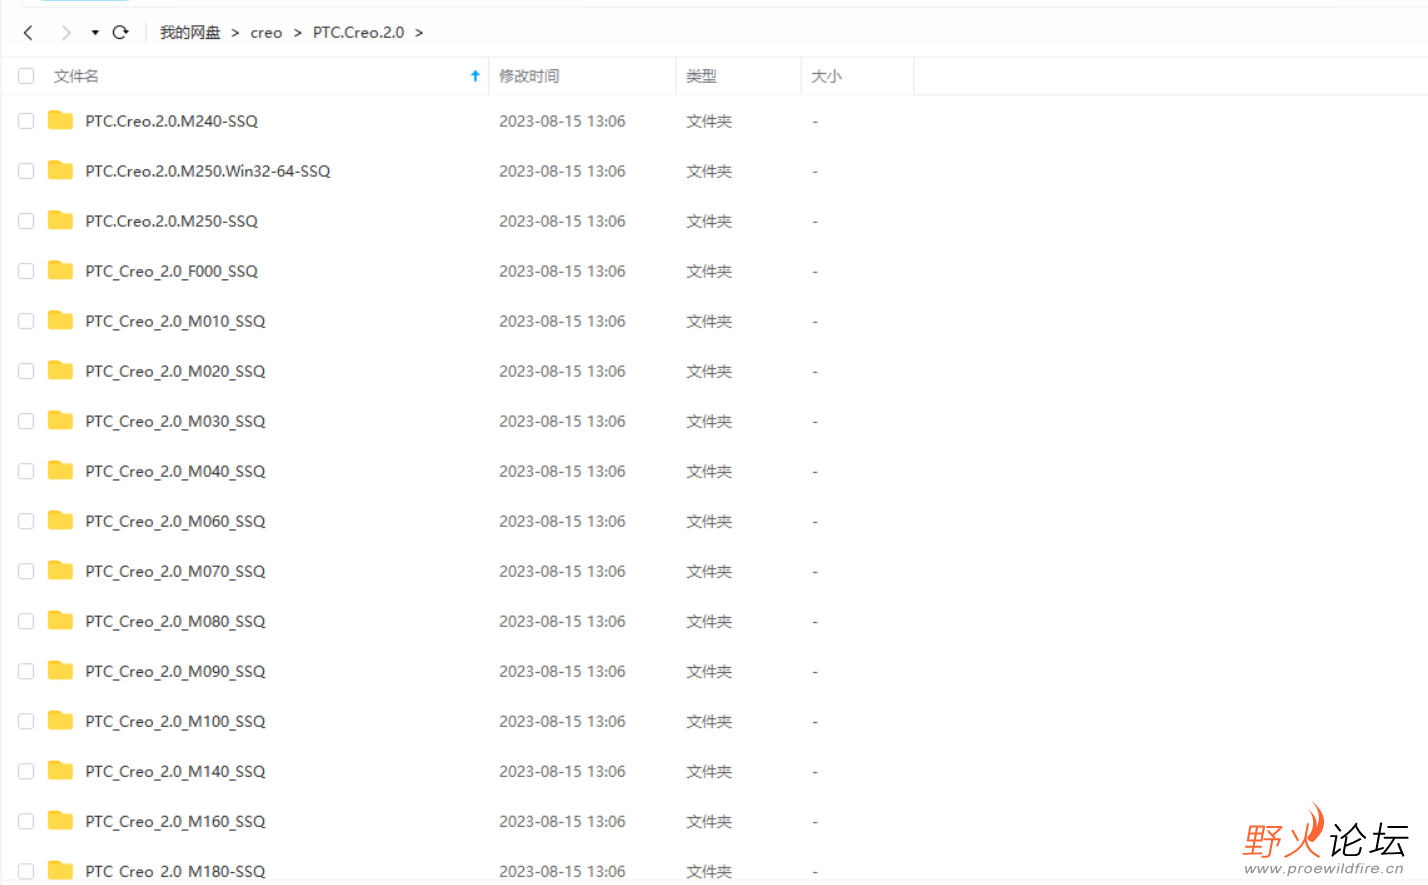This screenshot has width=1428, height=885.
Task: Select folder name PTC_Creo_2.0_M070_SSQ
Action: [x=175, y=572]
